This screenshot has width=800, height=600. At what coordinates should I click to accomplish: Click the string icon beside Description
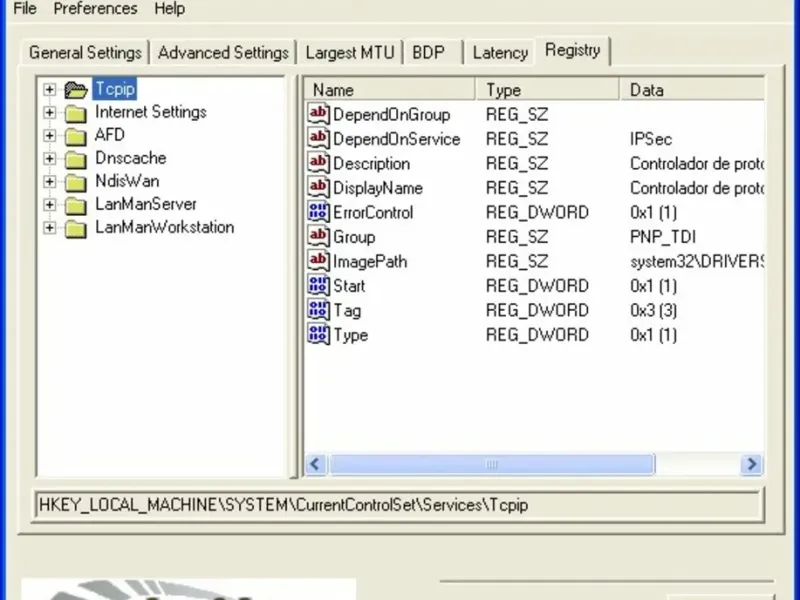click(x=318, y=163)
